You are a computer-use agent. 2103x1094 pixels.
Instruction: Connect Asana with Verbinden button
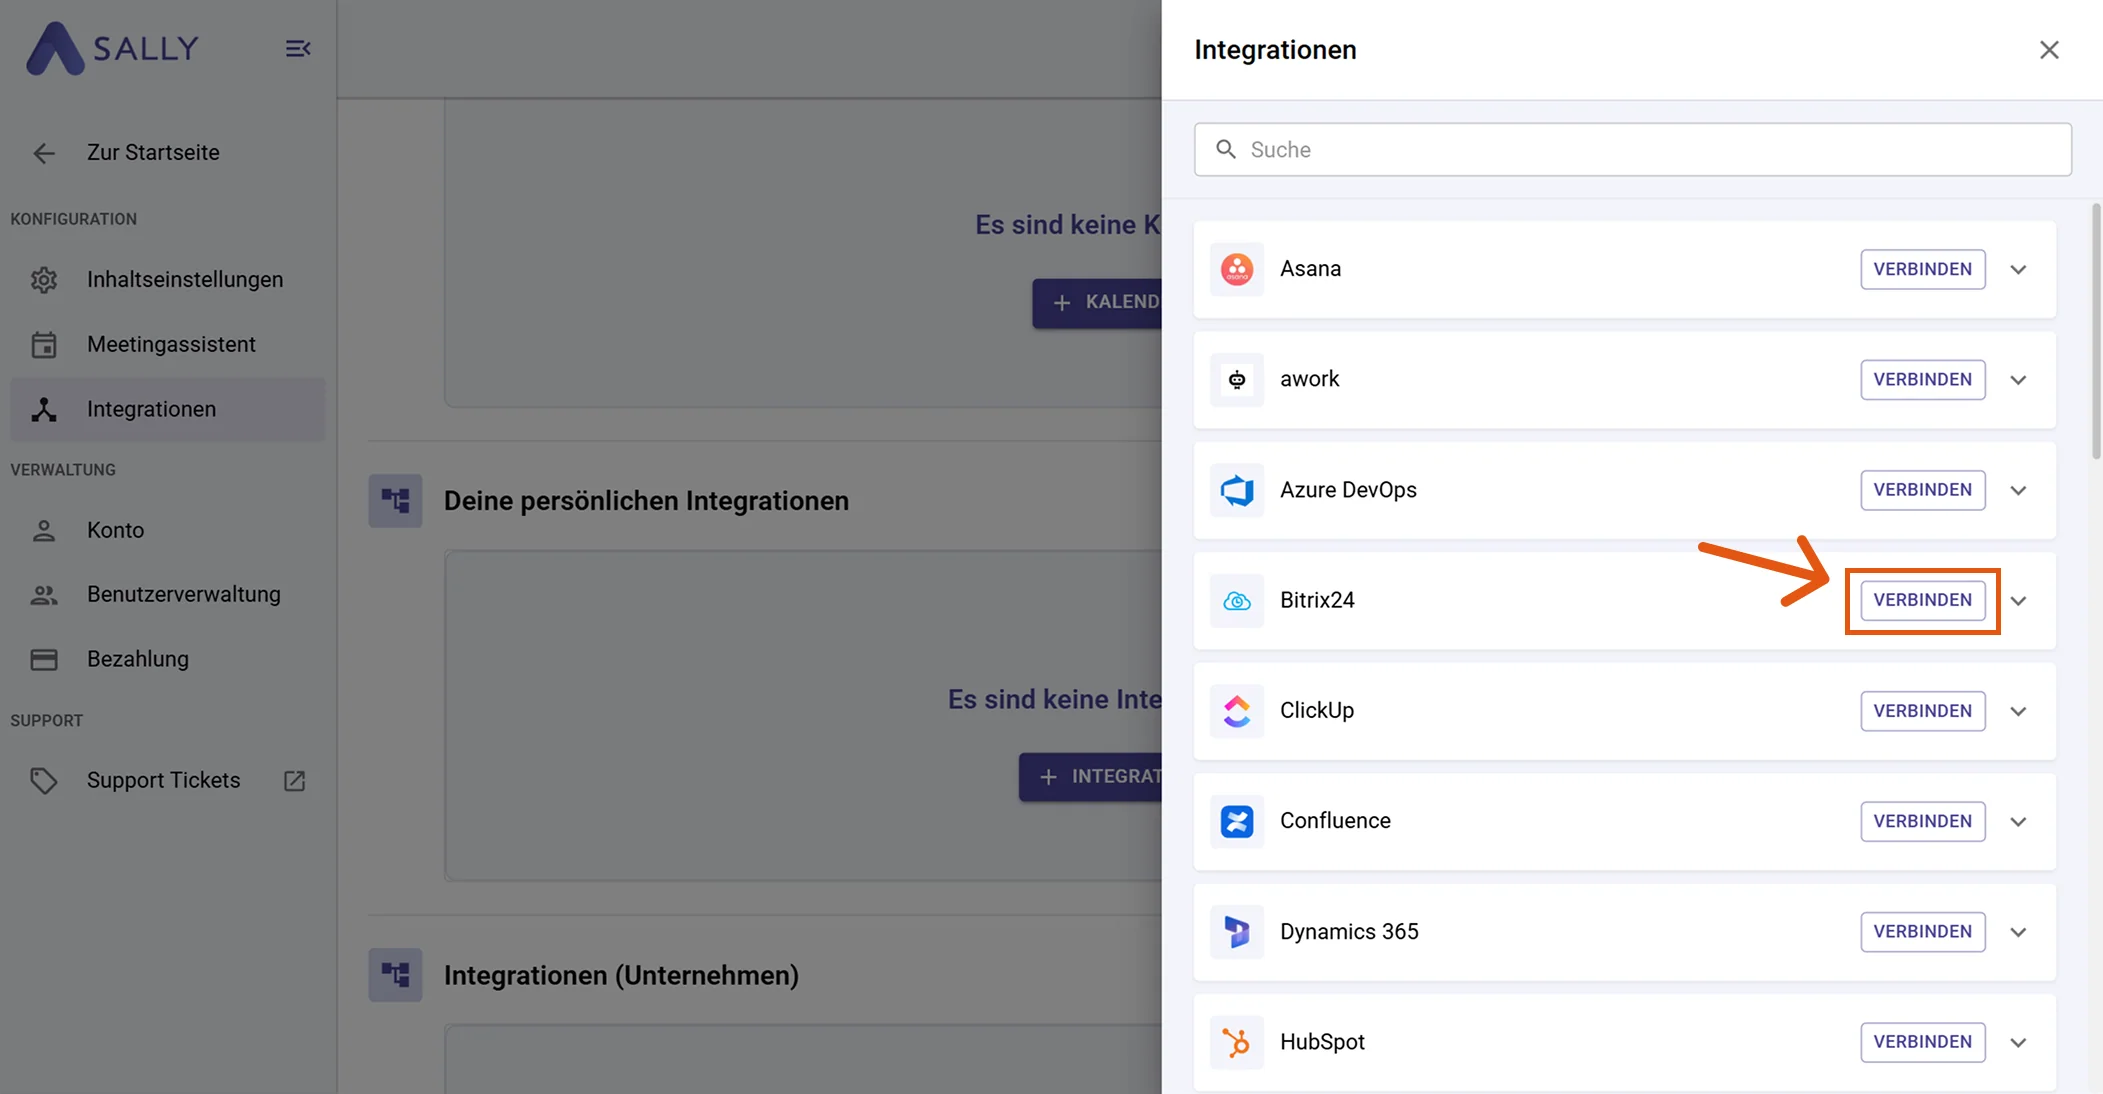(x=1922, y=269)
